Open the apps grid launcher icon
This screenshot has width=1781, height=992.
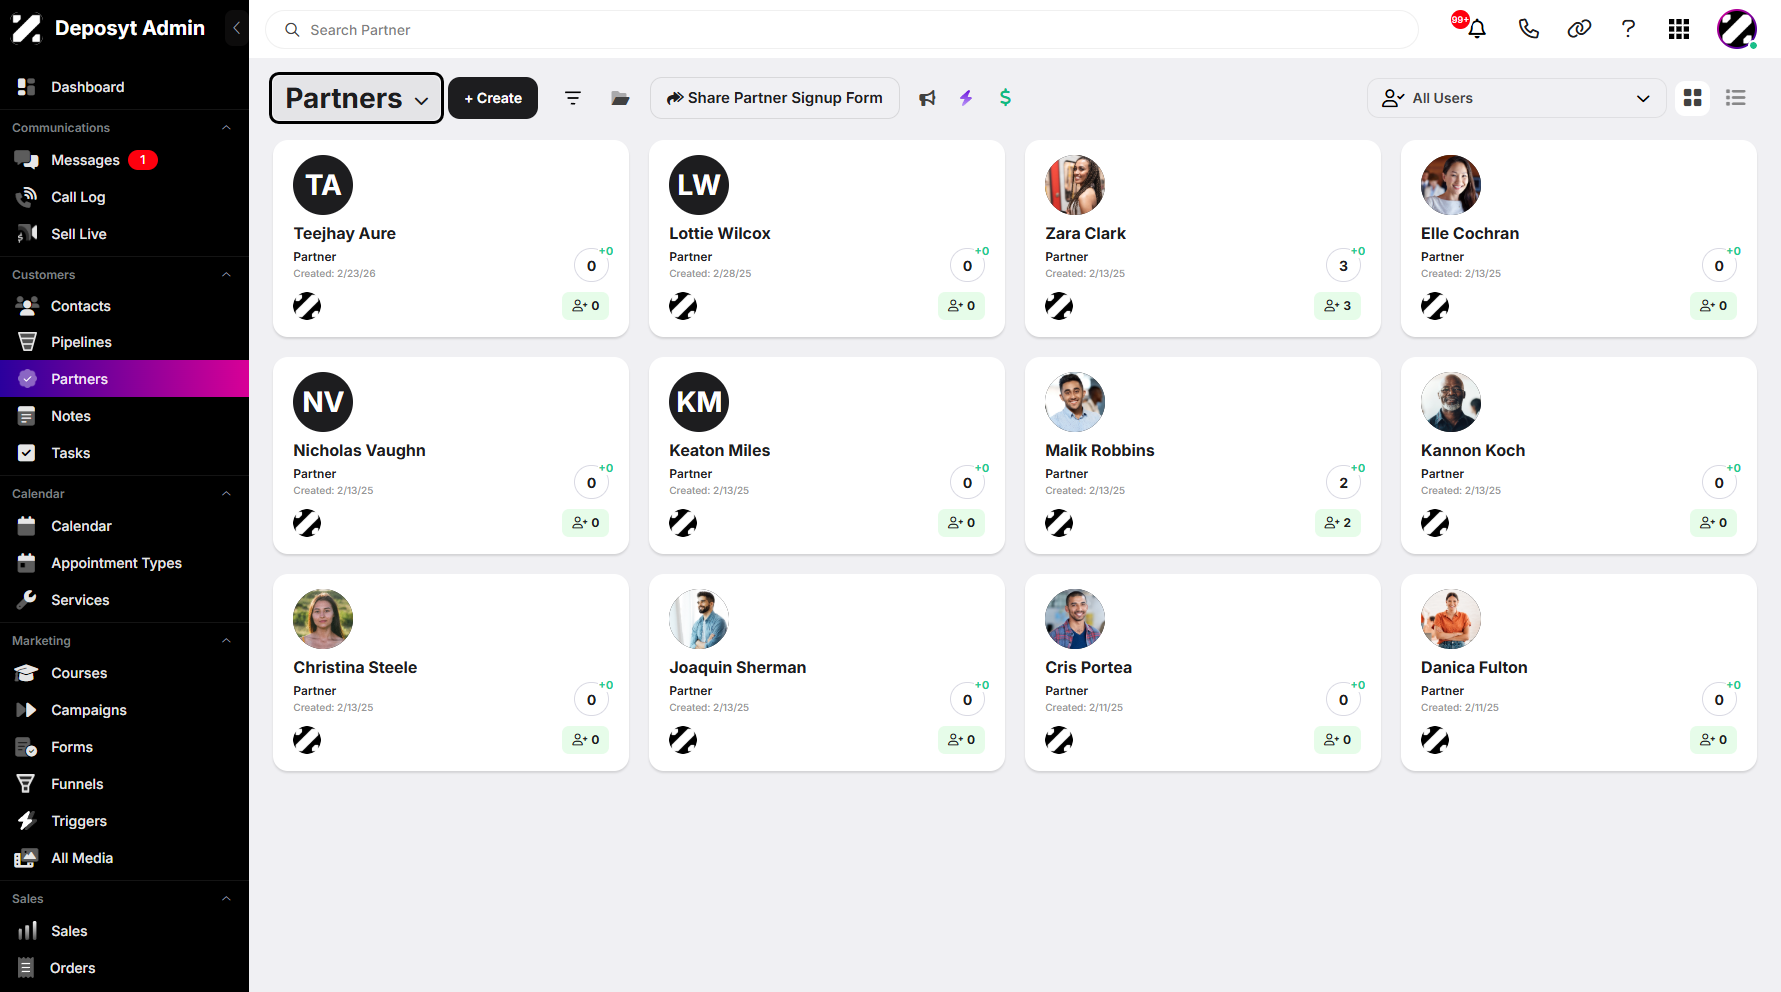(x=1679, y=29)
